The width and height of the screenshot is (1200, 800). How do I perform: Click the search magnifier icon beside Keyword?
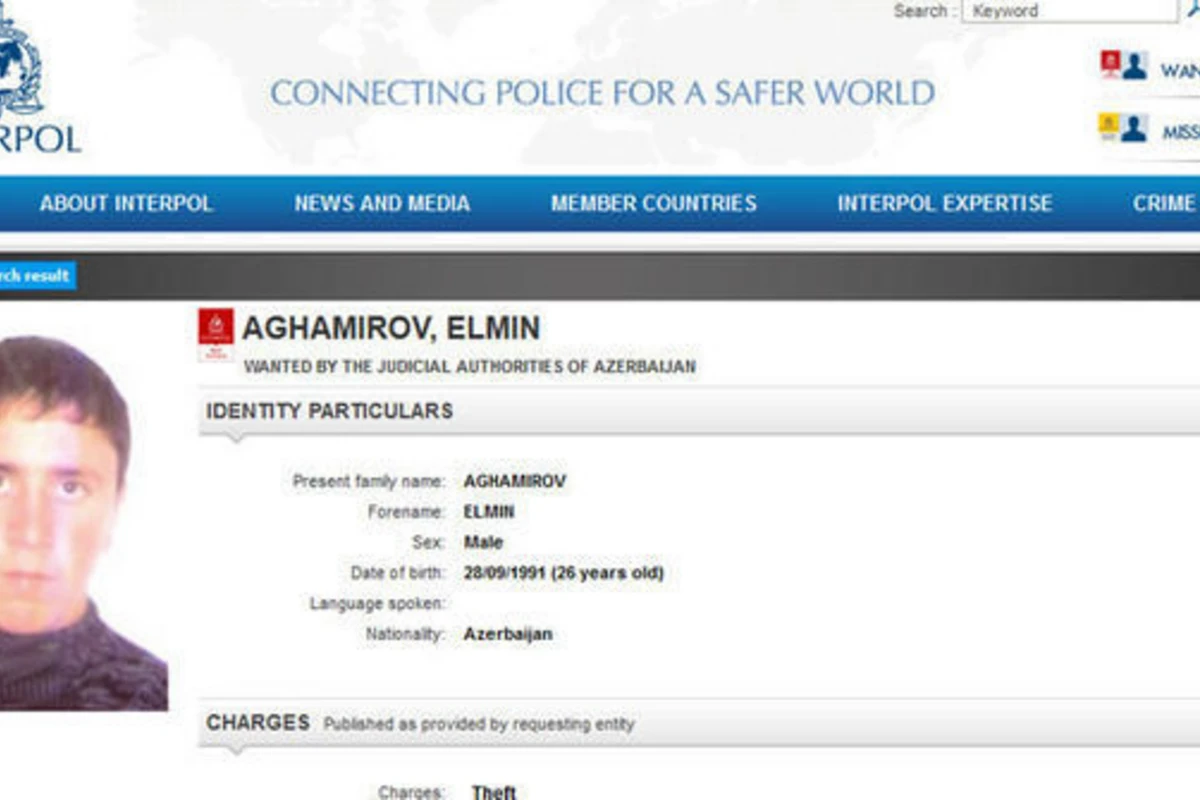(x=1192, y=10)
